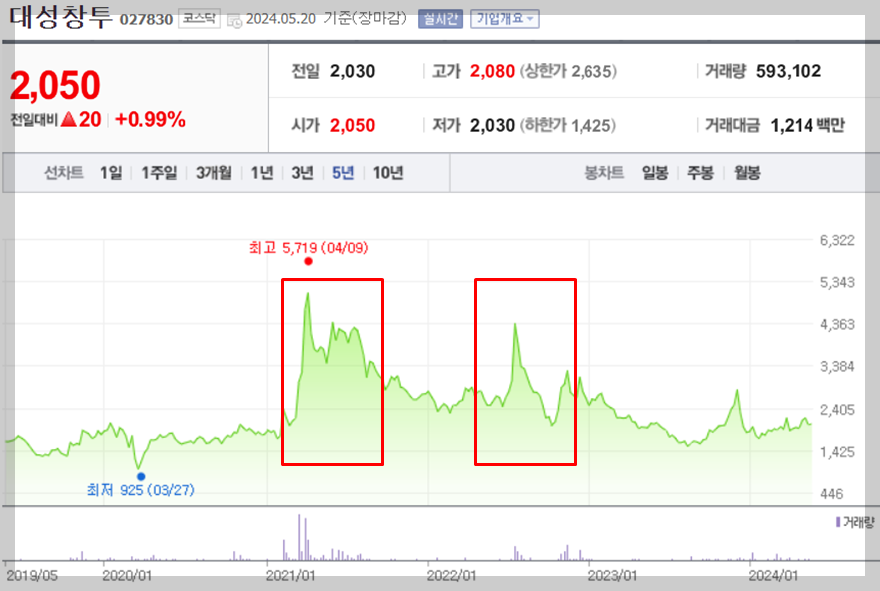This screenshot has width=880, height=591.
Task: Click the 2023/01 x-axis label
Action: 612,575
